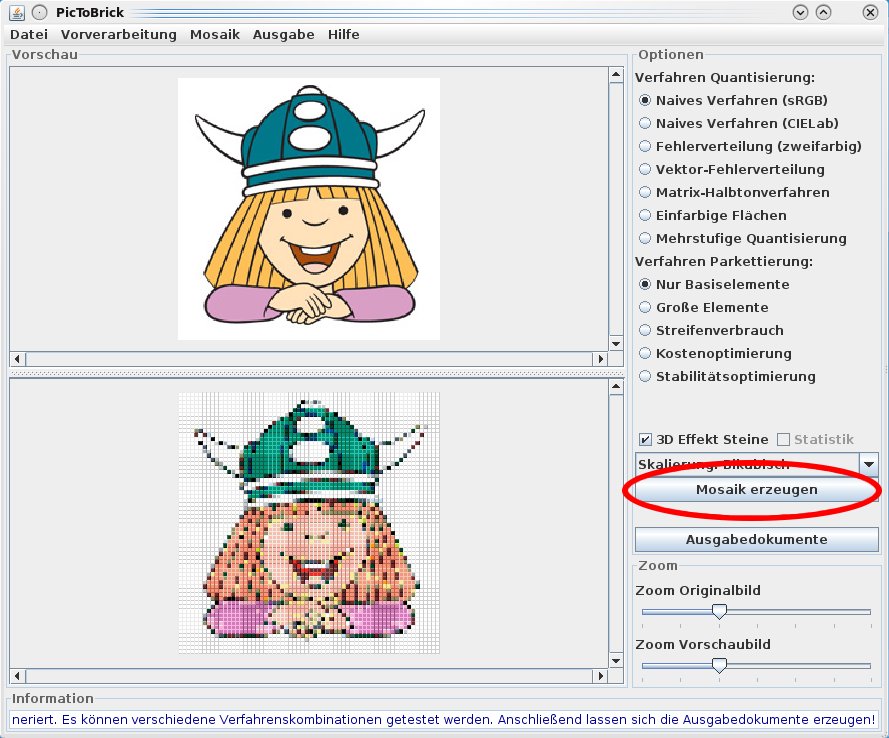The height and width of the screenshot is (738, 889).
Task: Click the original Viking image thumbnail
Action: coord(309,209)
